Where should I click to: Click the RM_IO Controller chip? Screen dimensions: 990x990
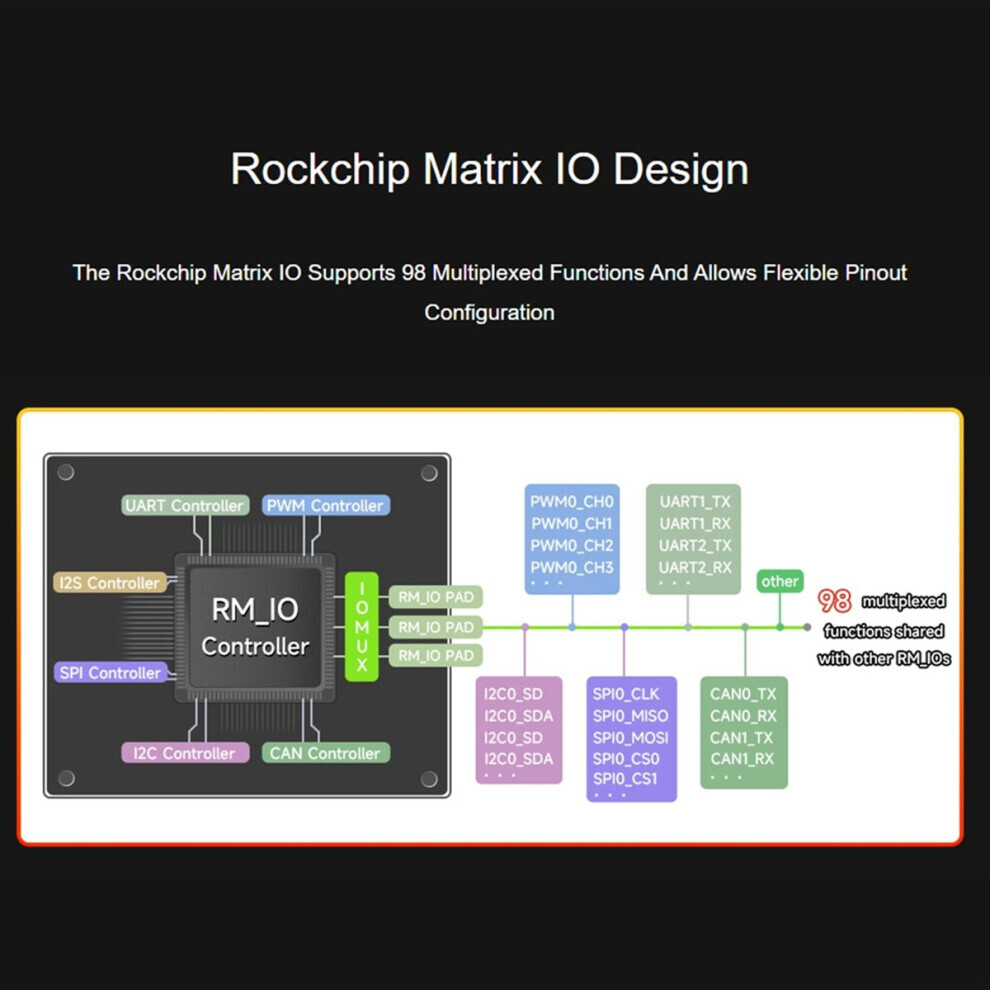pos(255,628)
